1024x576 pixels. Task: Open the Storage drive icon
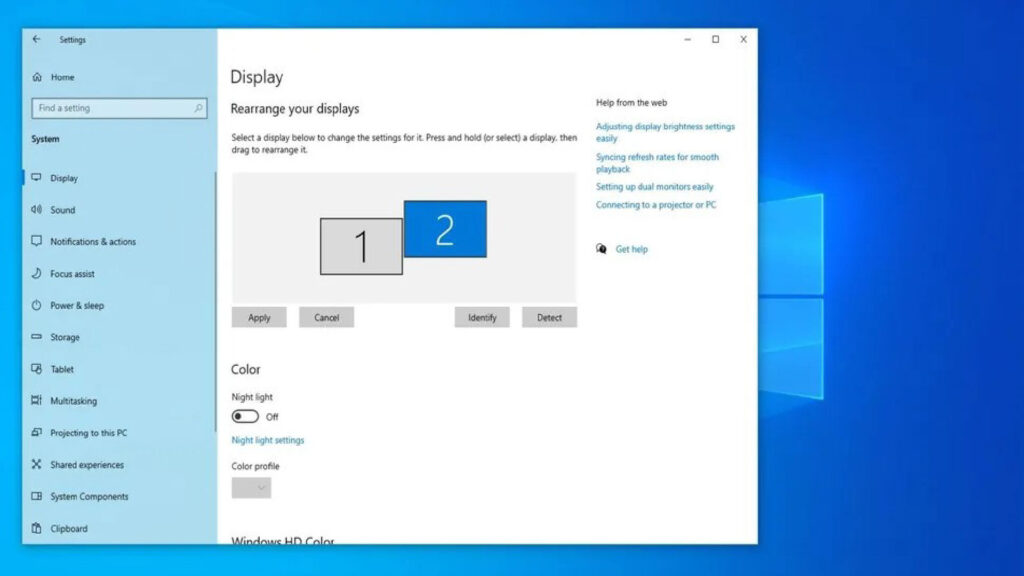coord(37,337)
